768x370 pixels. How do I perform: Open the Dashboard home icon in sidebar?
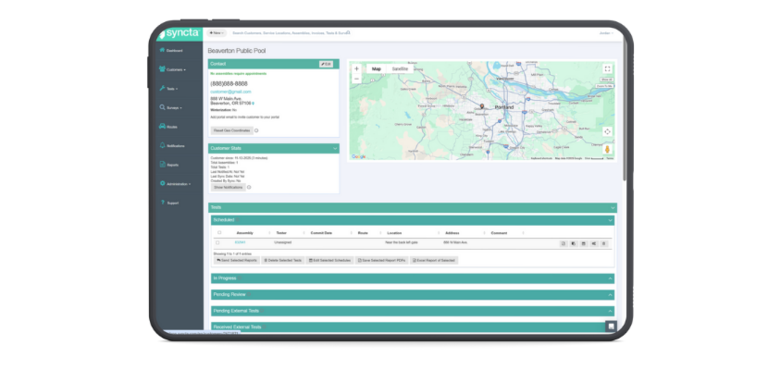(162, 50)
